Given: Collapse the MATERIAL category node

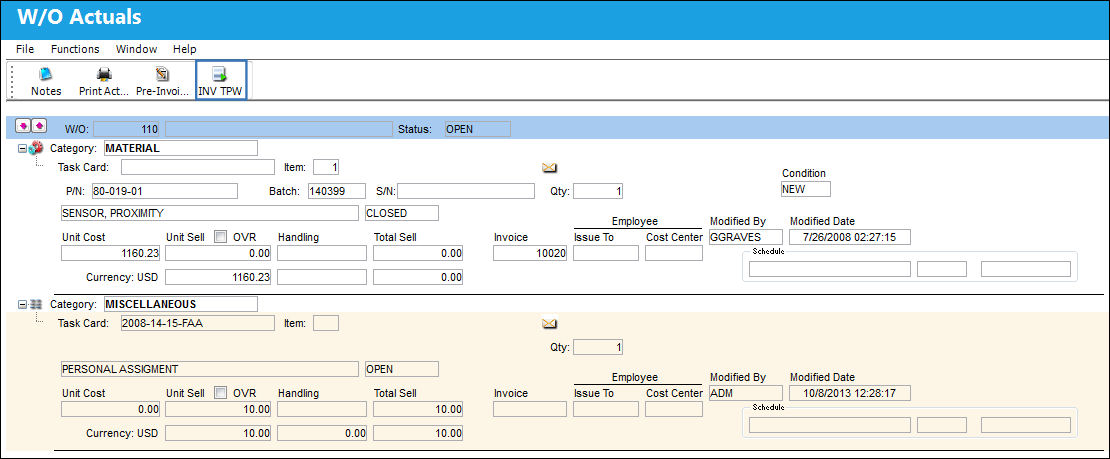Looking at the screenshot, I should tap(23, 148).
